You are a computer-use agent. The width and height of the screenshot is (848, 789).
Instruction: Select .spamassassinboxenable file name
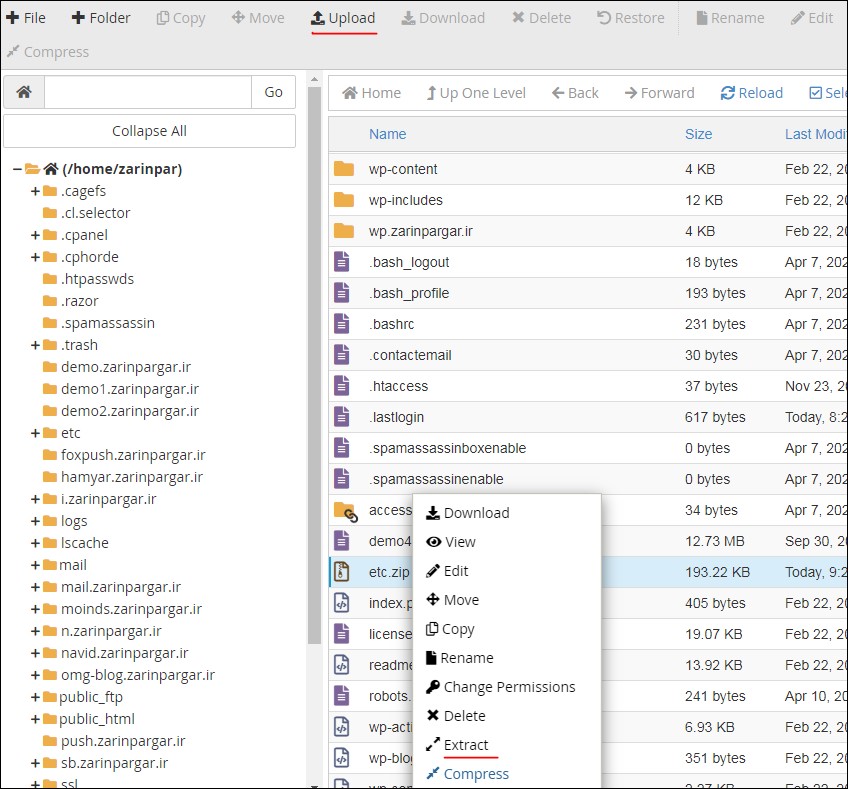click(x=447, y=448)
